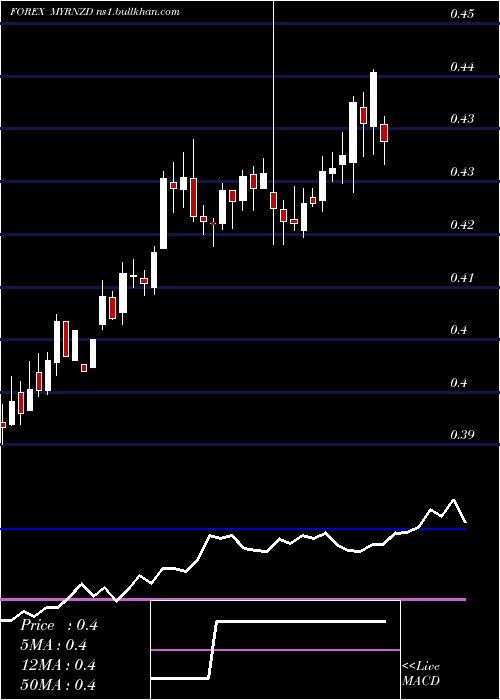Viewport: 500px width, 700px height.
Task: Click the 0.45 price axis label
Action: (x=462, y=14)
